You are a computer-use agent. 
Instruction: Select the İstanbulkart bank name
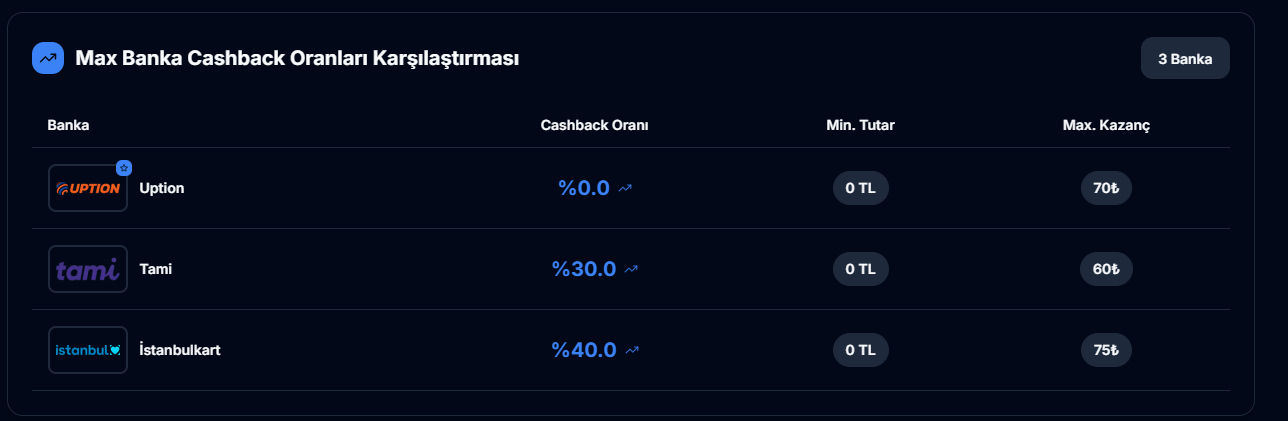tap(180, 350)
